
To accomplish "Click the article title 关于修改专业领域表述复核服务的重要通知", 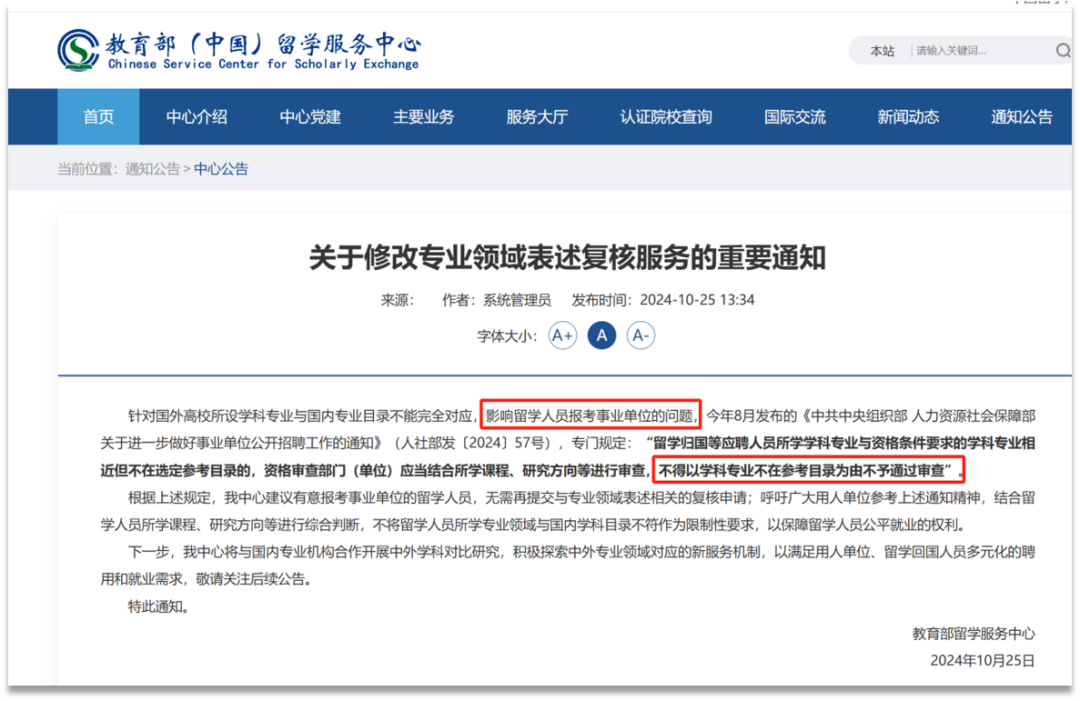I will (x=567, y=258).
